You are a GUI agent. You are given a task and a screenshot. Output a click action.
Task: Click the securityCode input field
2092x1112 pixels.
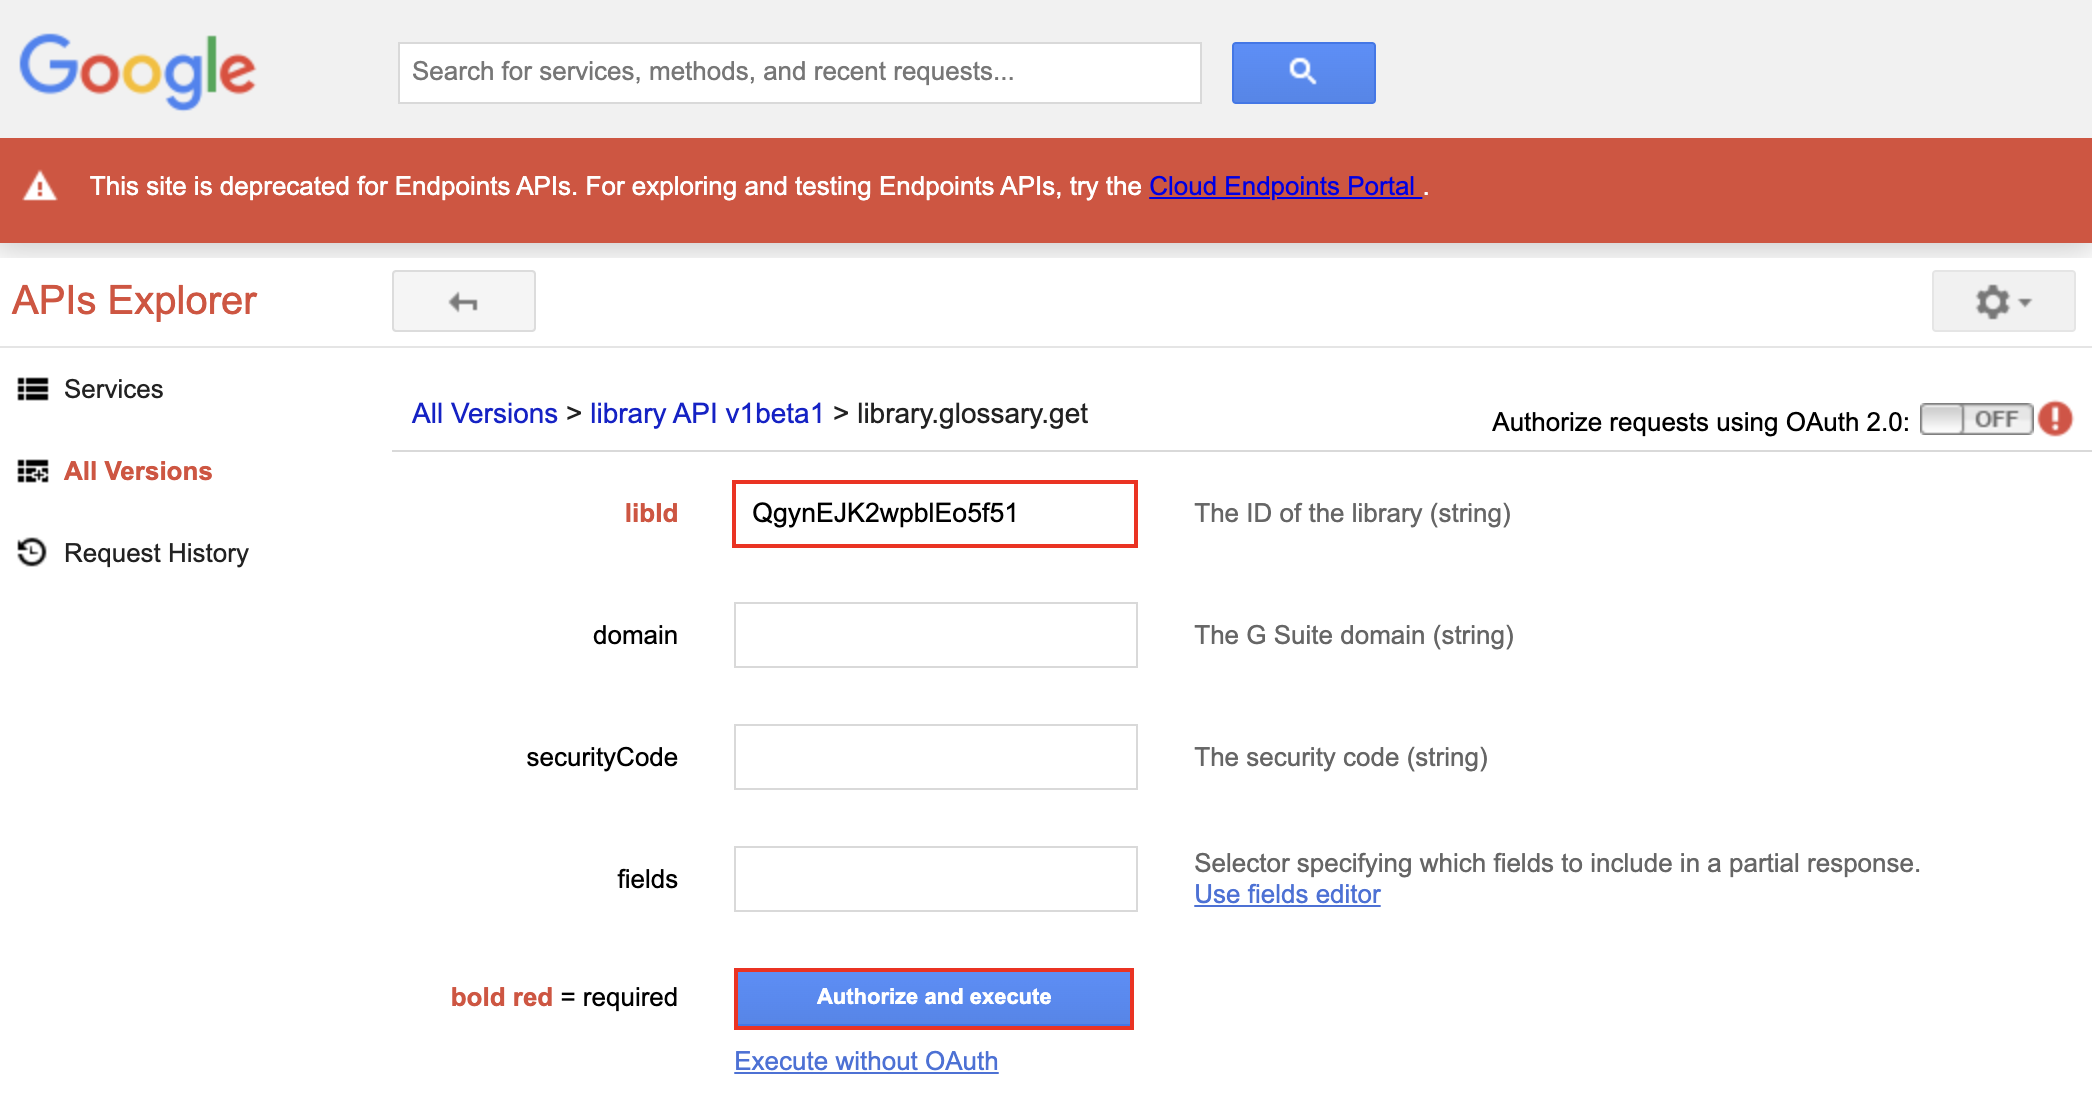point(936,757)
